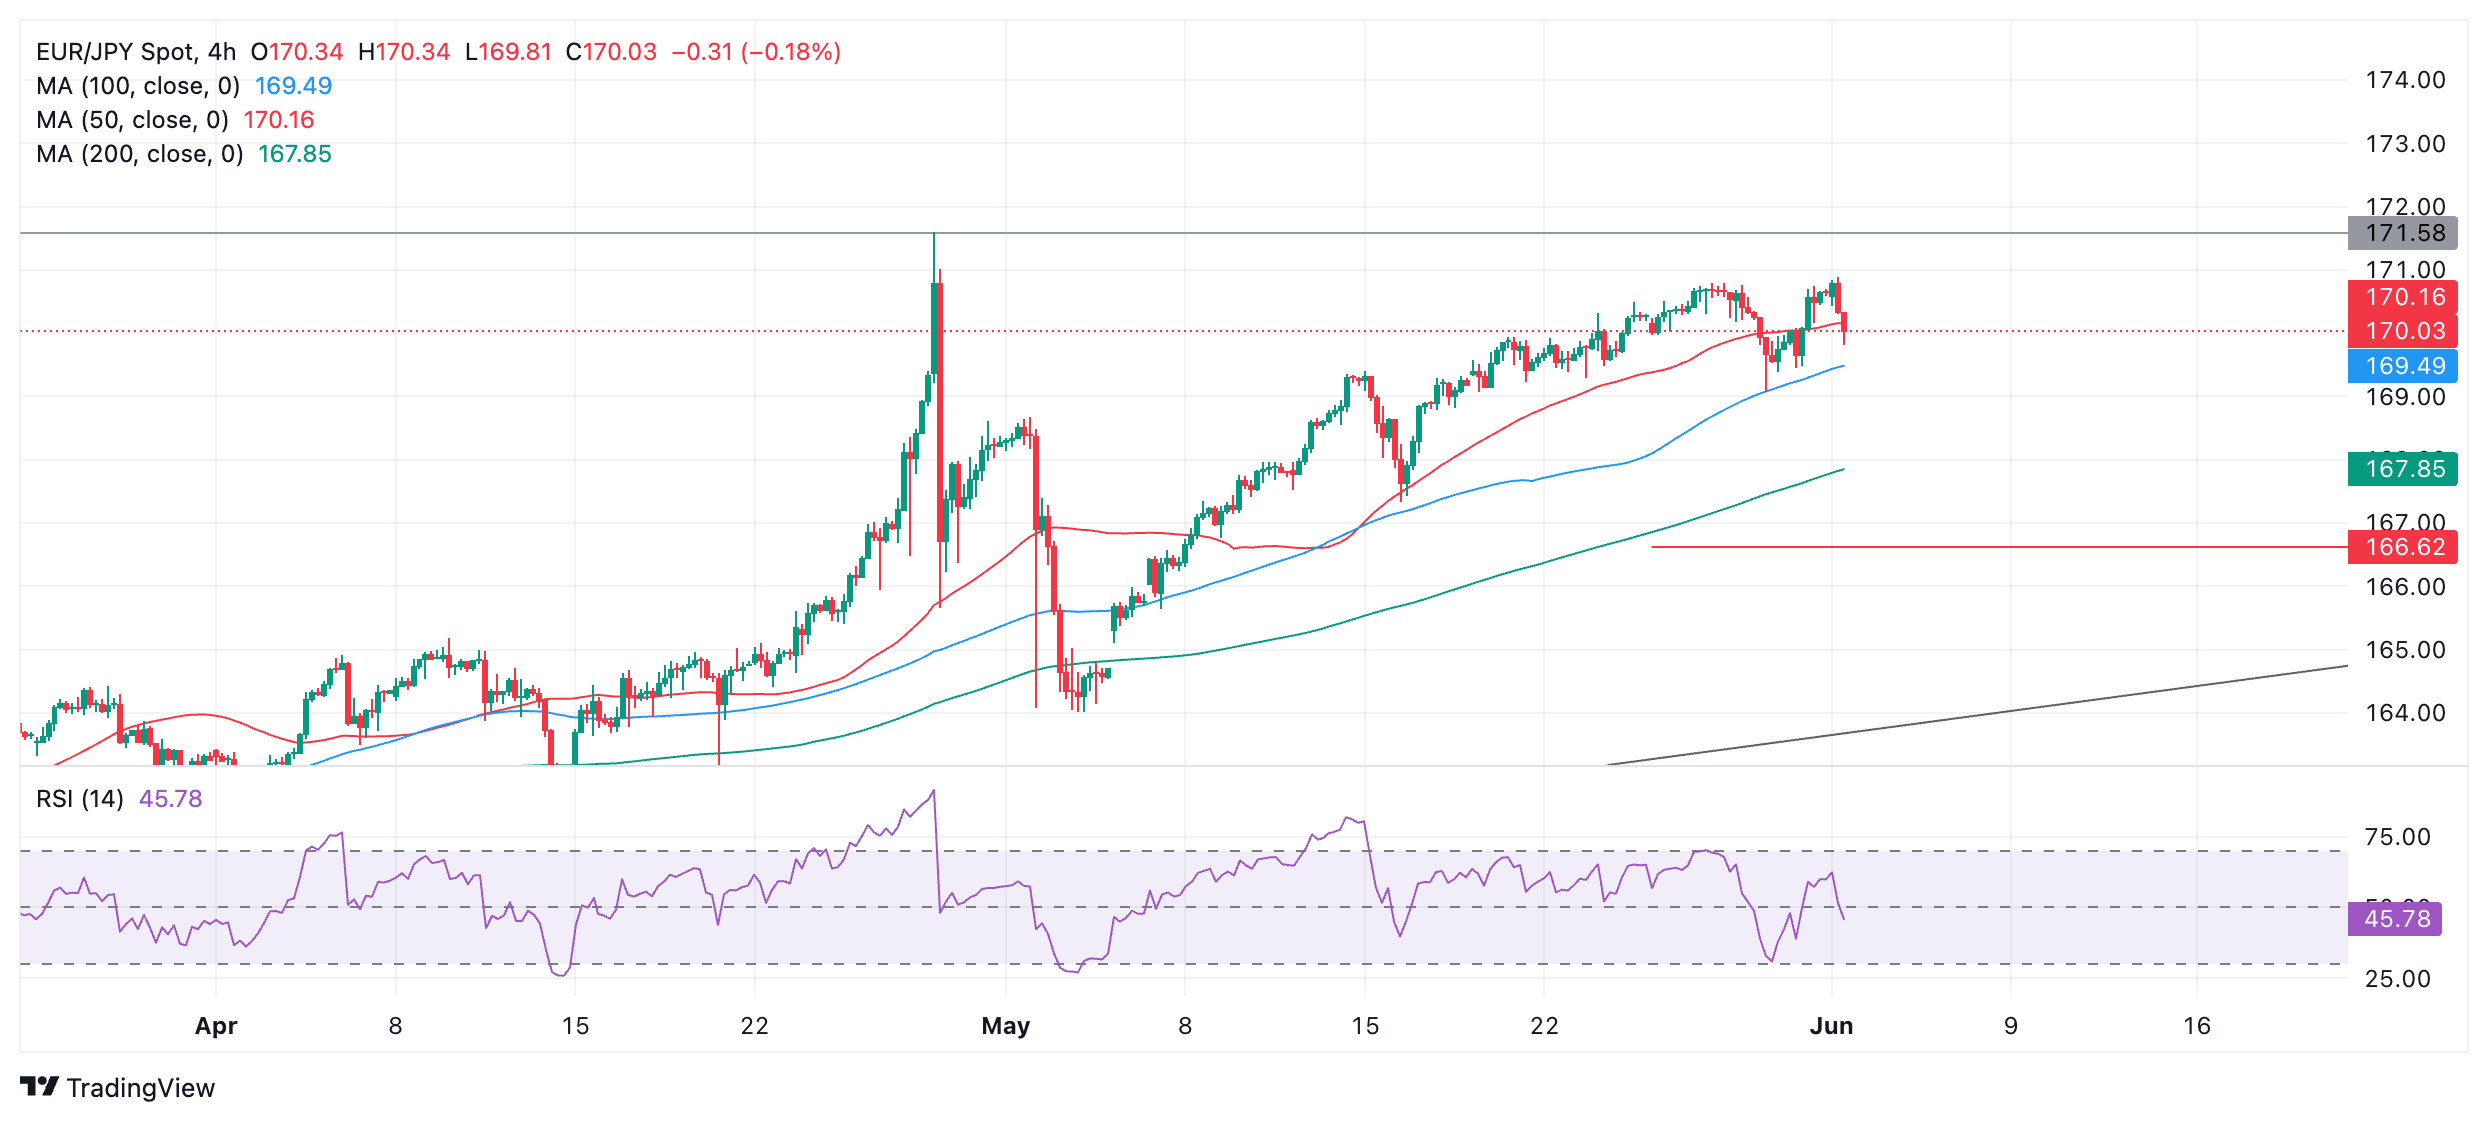This screenshot has width=2488, height=1122.
Task: Click the grey 171.58 price tag
Action: (2402, 233)
